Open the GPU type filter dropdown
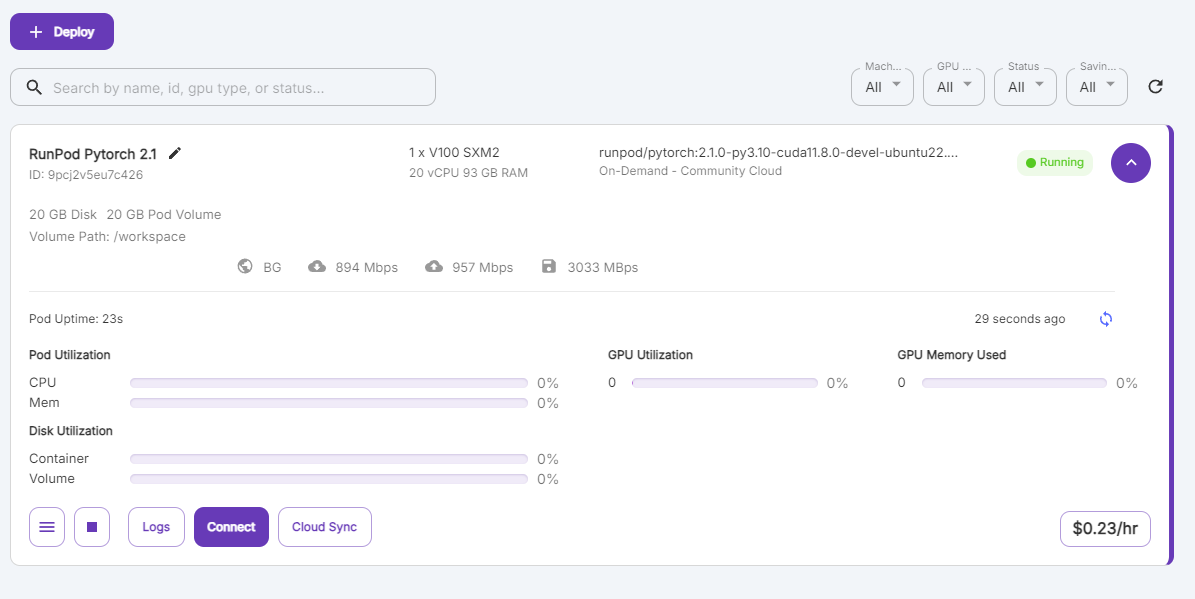1195x599 pixels. [x=953, y=87]
